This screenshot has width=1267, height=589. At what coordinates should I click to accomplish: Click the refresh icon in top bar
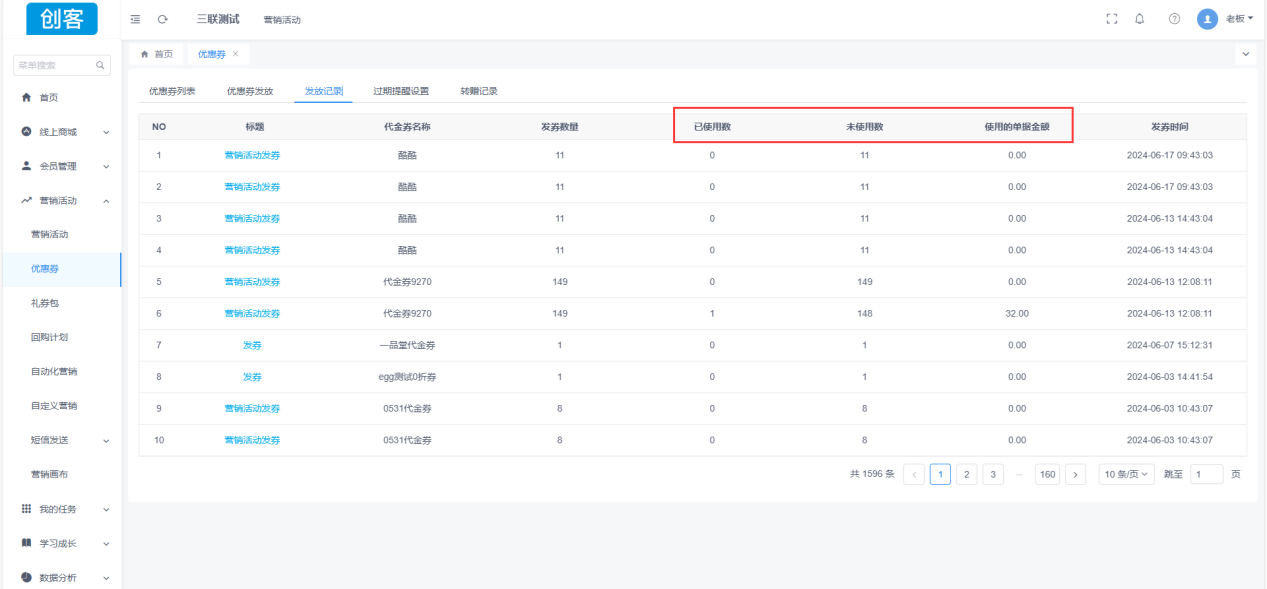pos(162,19)
